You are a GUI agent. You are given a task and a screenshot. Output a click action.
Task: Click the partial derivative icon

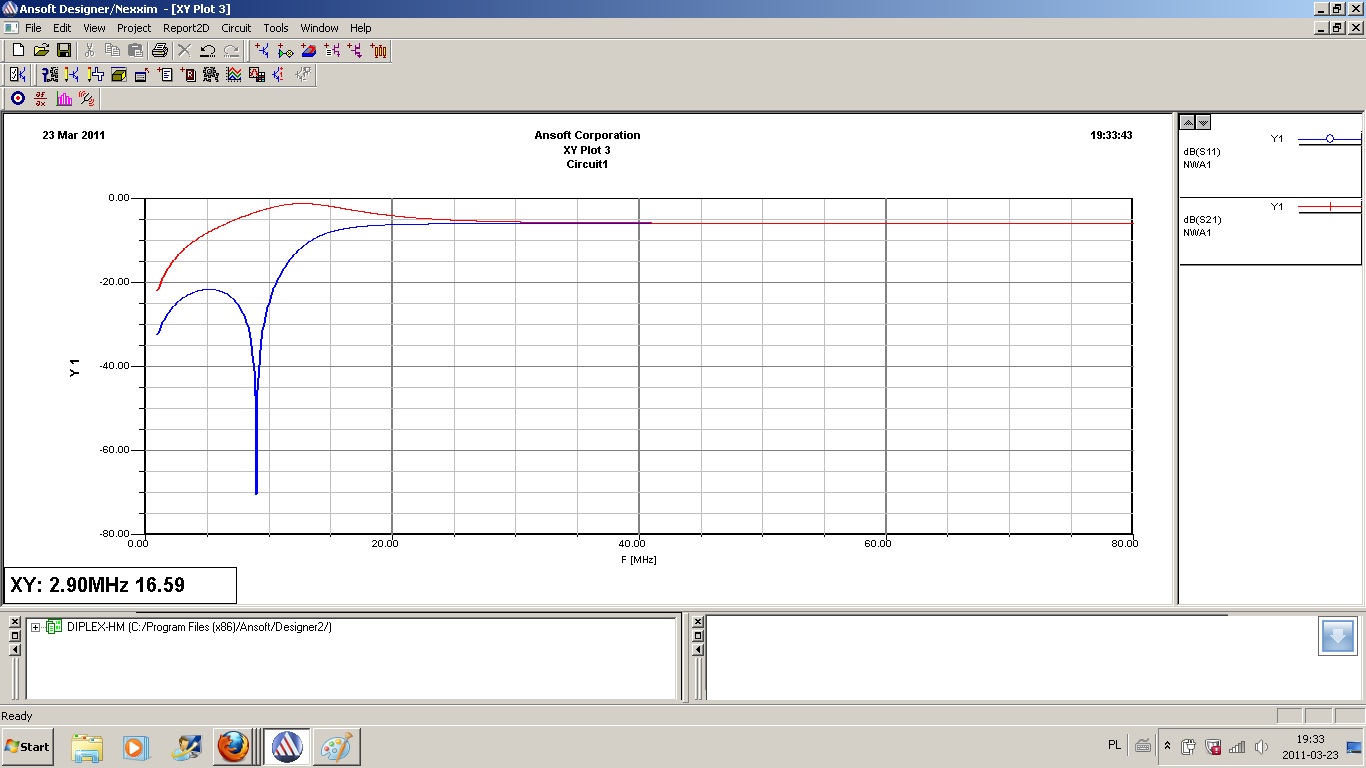pyautogui.click(x=41, y=98)
